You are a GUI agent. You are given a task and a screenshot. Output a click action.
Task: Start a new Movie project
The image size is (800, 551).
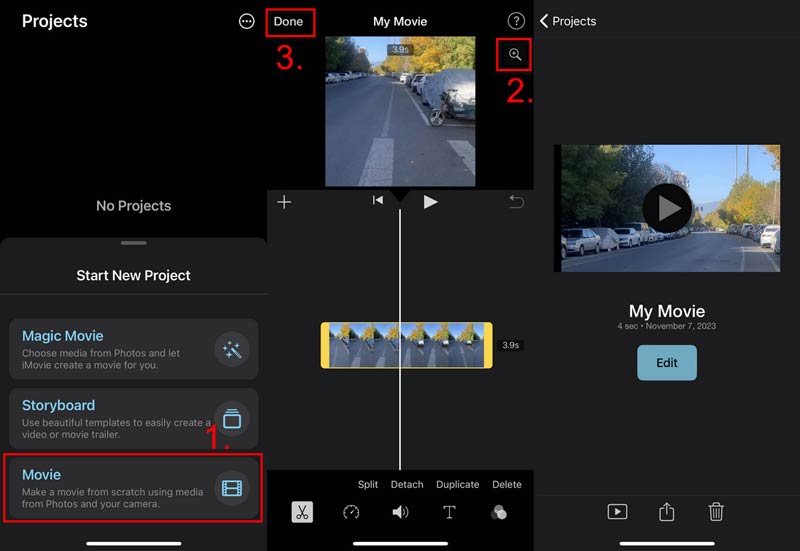pos(134,488)
